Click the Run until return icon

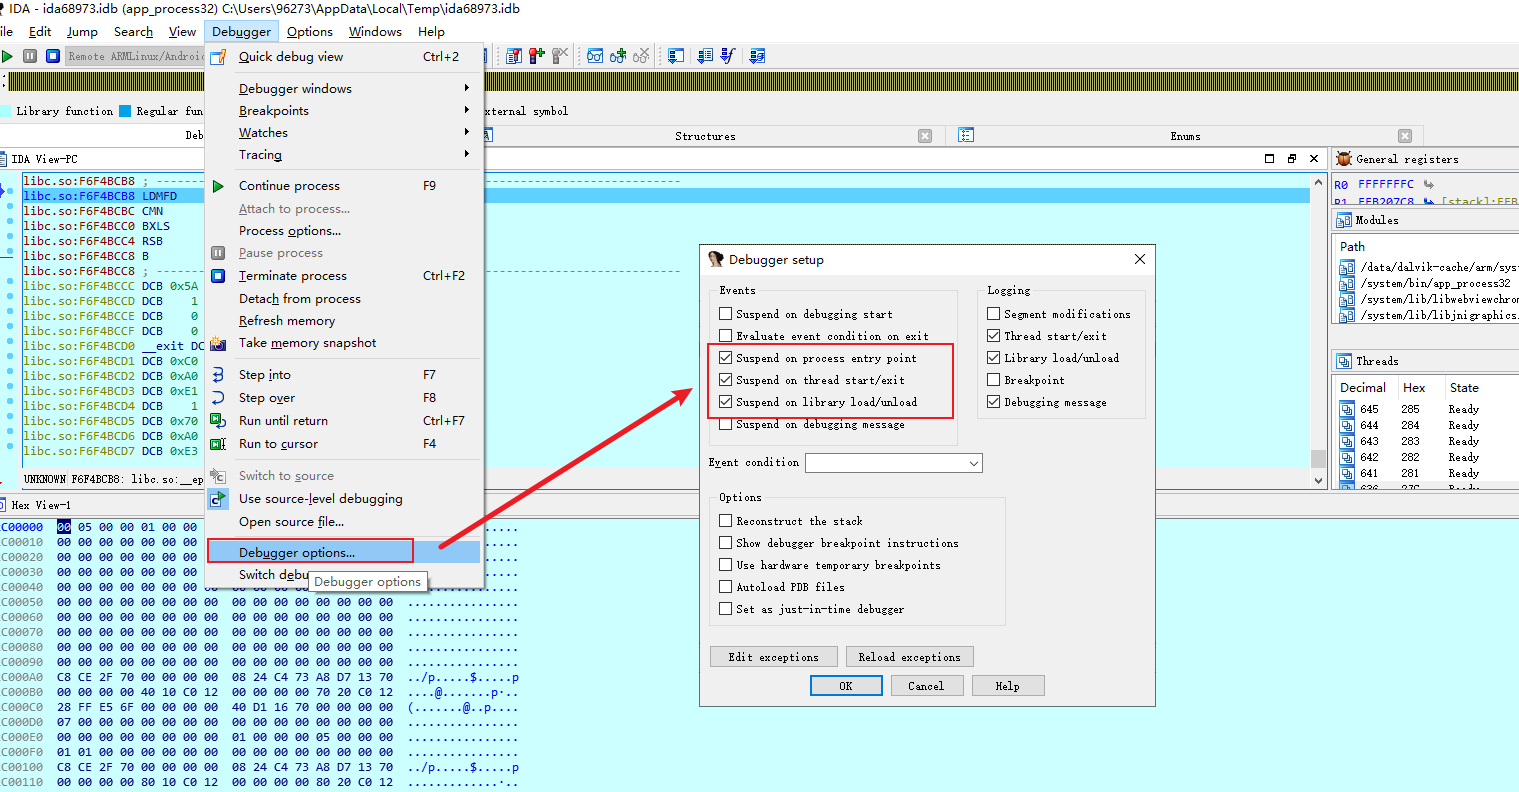(218, 421)
